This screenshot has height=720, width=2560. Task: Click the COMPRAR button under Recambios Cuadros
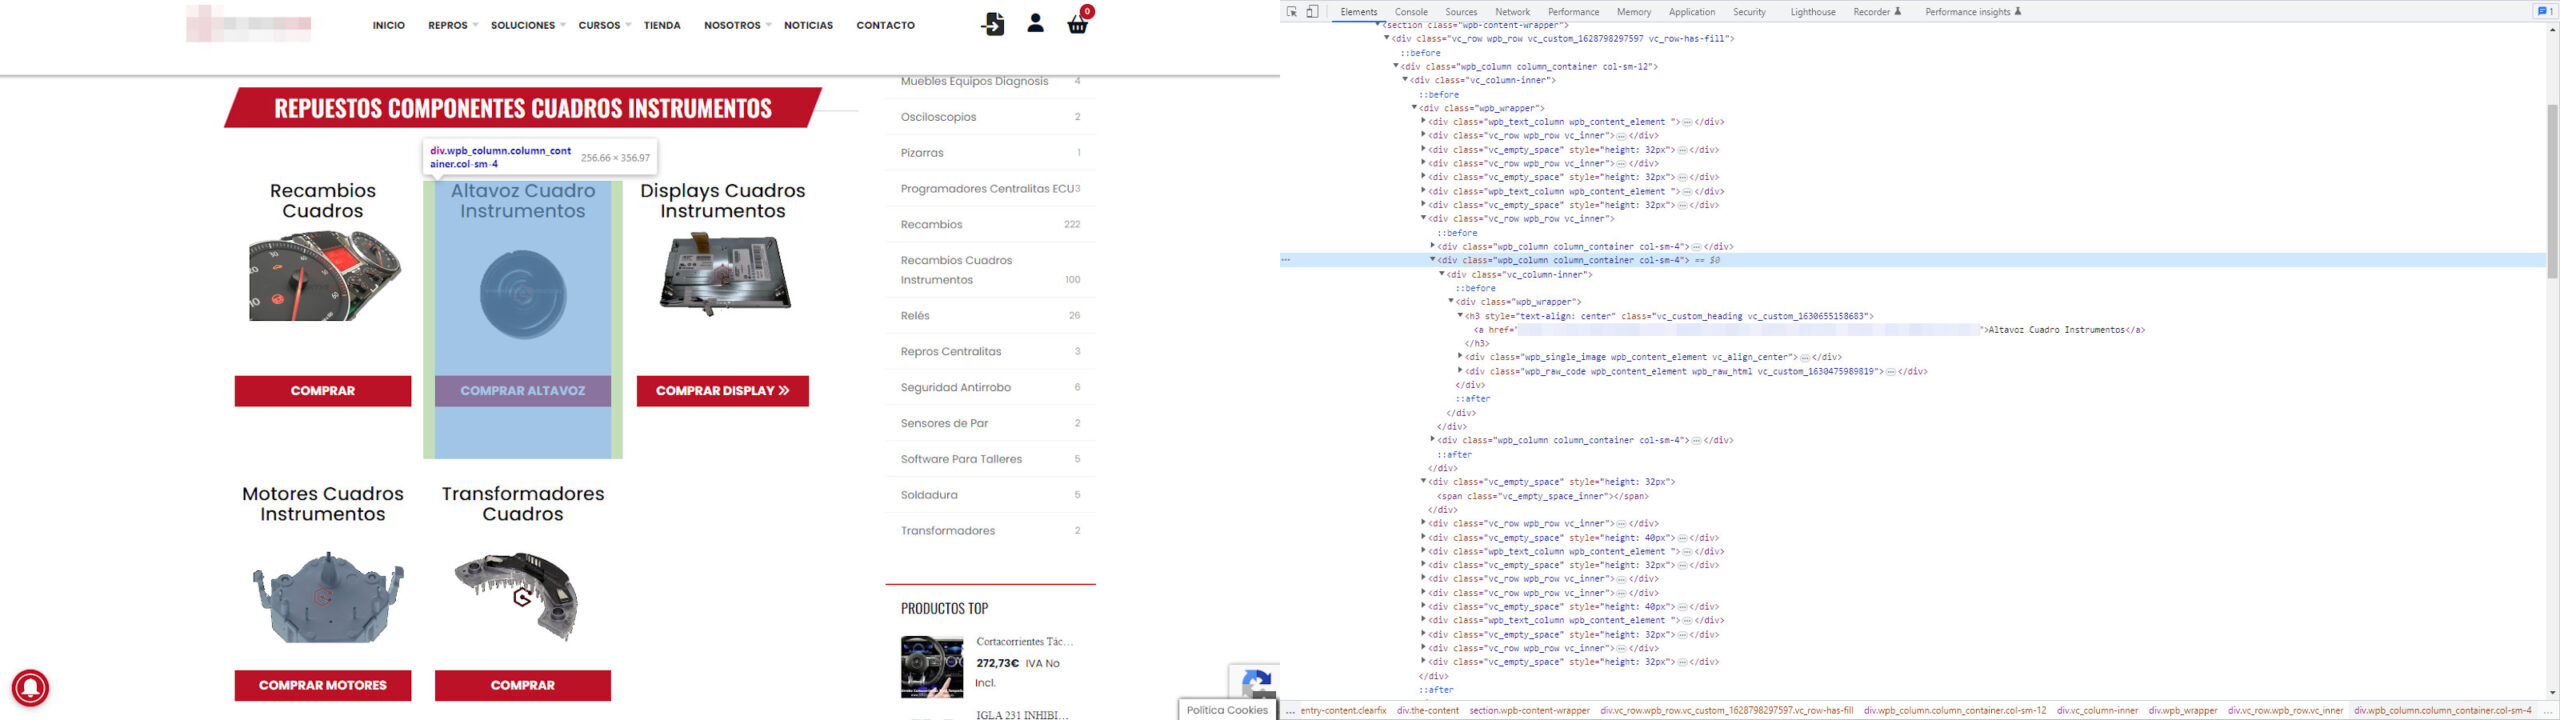tap(323, 391)
